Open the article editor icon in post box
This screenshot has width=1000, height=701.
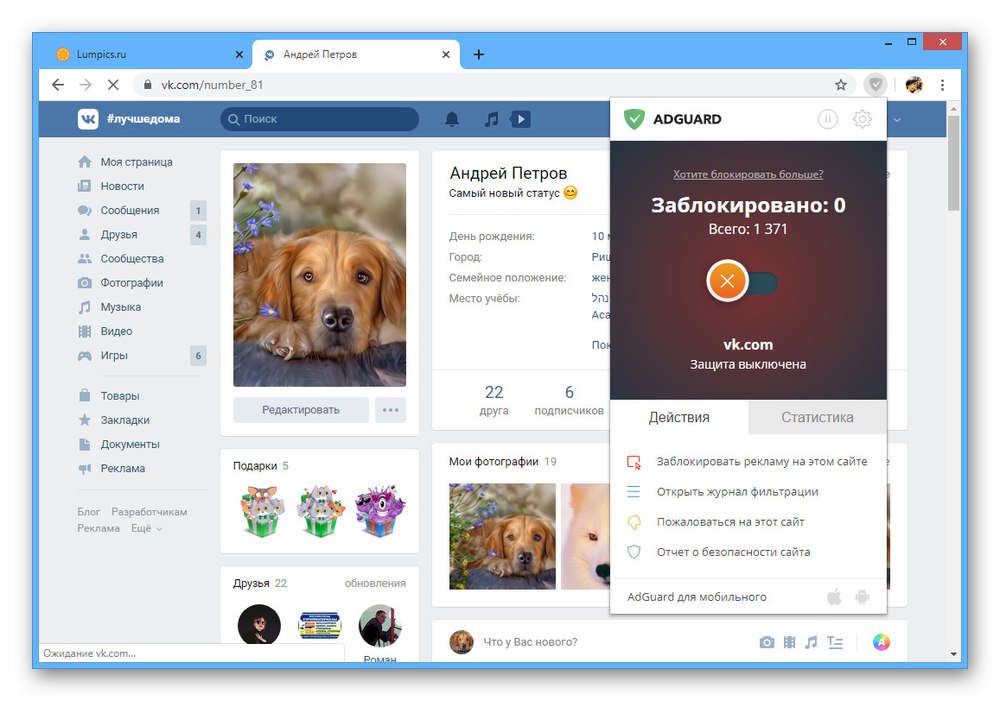pos(835,642)
